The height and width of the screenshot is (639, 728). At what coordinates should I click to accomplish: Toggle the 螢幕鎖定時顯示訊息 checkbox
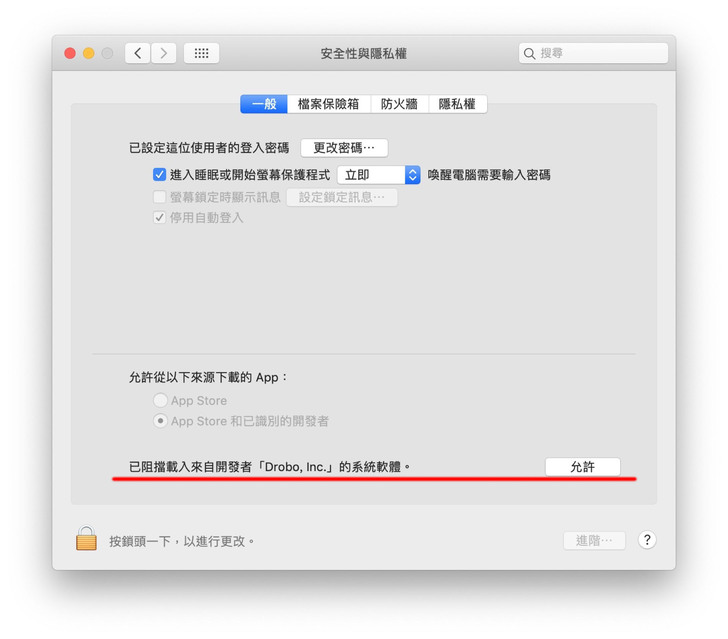(x=159, y=197)
